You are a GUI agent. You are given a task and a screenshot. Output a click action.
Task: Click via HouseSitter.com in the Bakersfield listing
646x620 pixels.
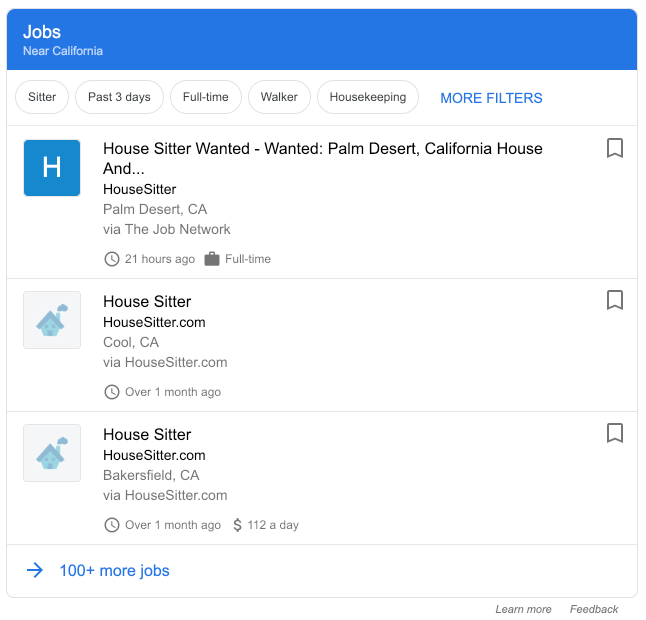(x=165, y=495)
